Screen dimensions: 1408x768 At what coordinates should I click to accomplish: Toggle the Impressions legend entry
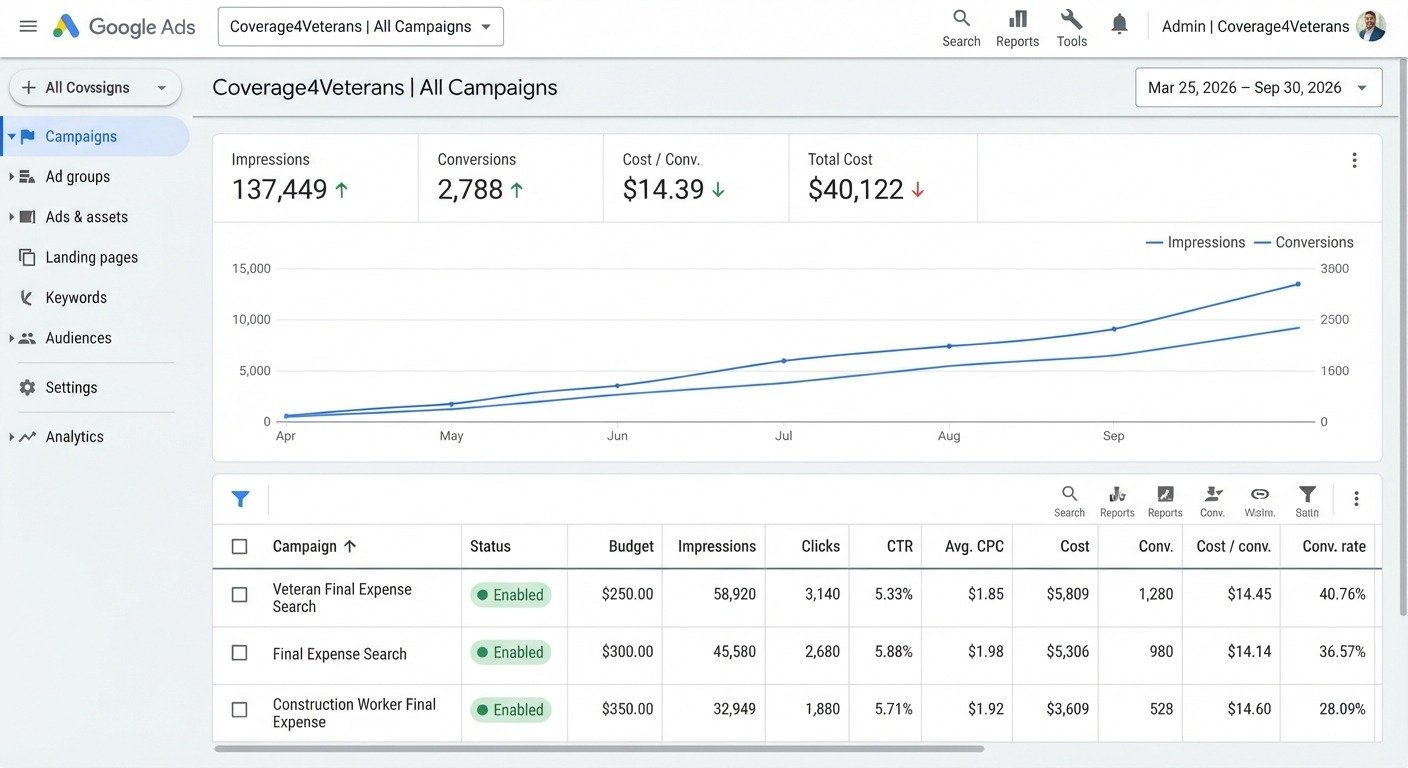tap(1195, 242)
